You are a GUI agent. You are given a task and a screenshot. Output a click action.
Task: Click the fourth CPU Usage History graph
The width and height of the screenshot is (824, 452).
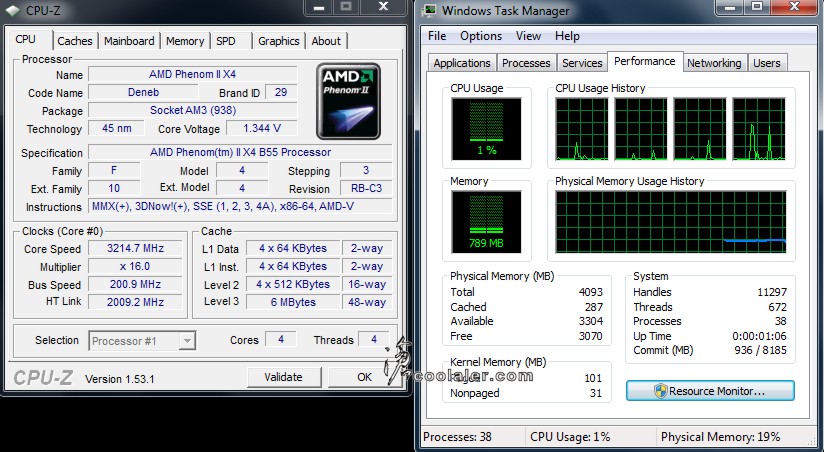tap(759, 129)
